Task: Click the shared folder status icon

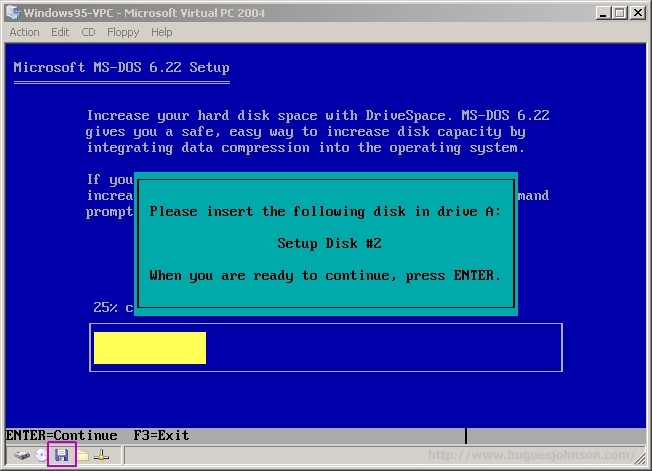Action: coord(82,456)
